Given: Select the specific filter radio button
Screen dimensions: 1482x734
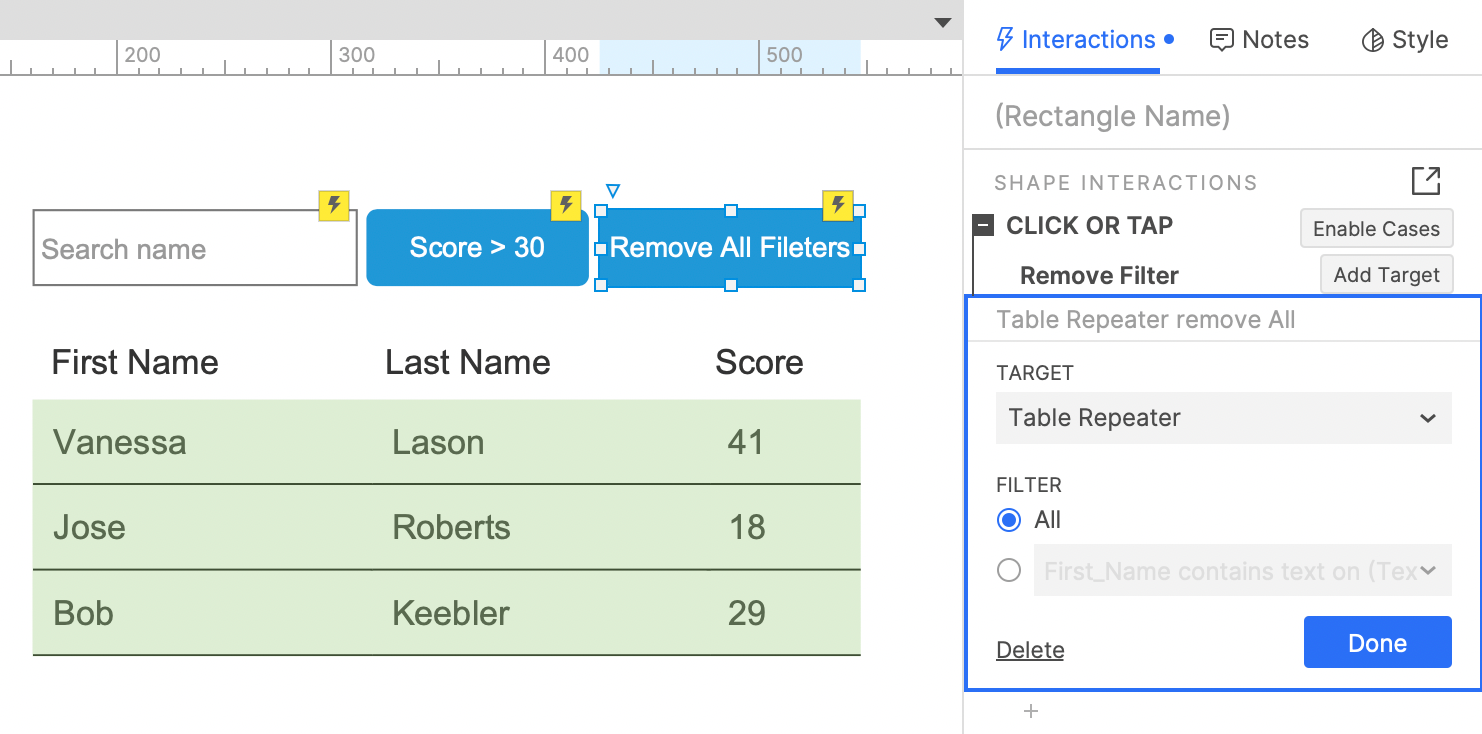Looking at the screenshot, I should 1009,570.
